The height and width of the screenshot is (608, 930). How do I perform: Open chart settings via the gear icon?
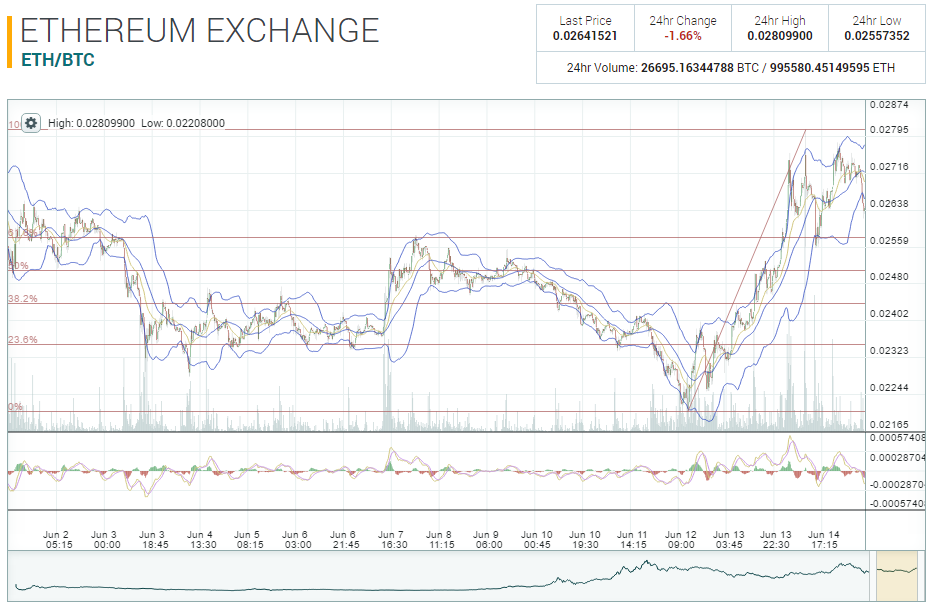[31, 123]
